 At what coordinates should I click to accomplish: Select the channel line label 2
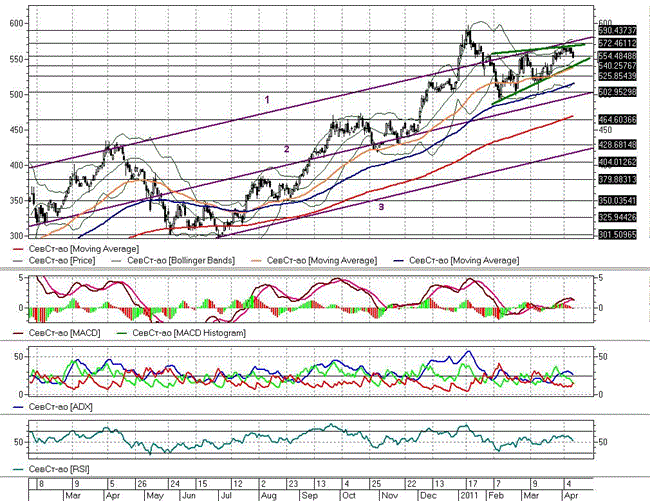point(286,149)
